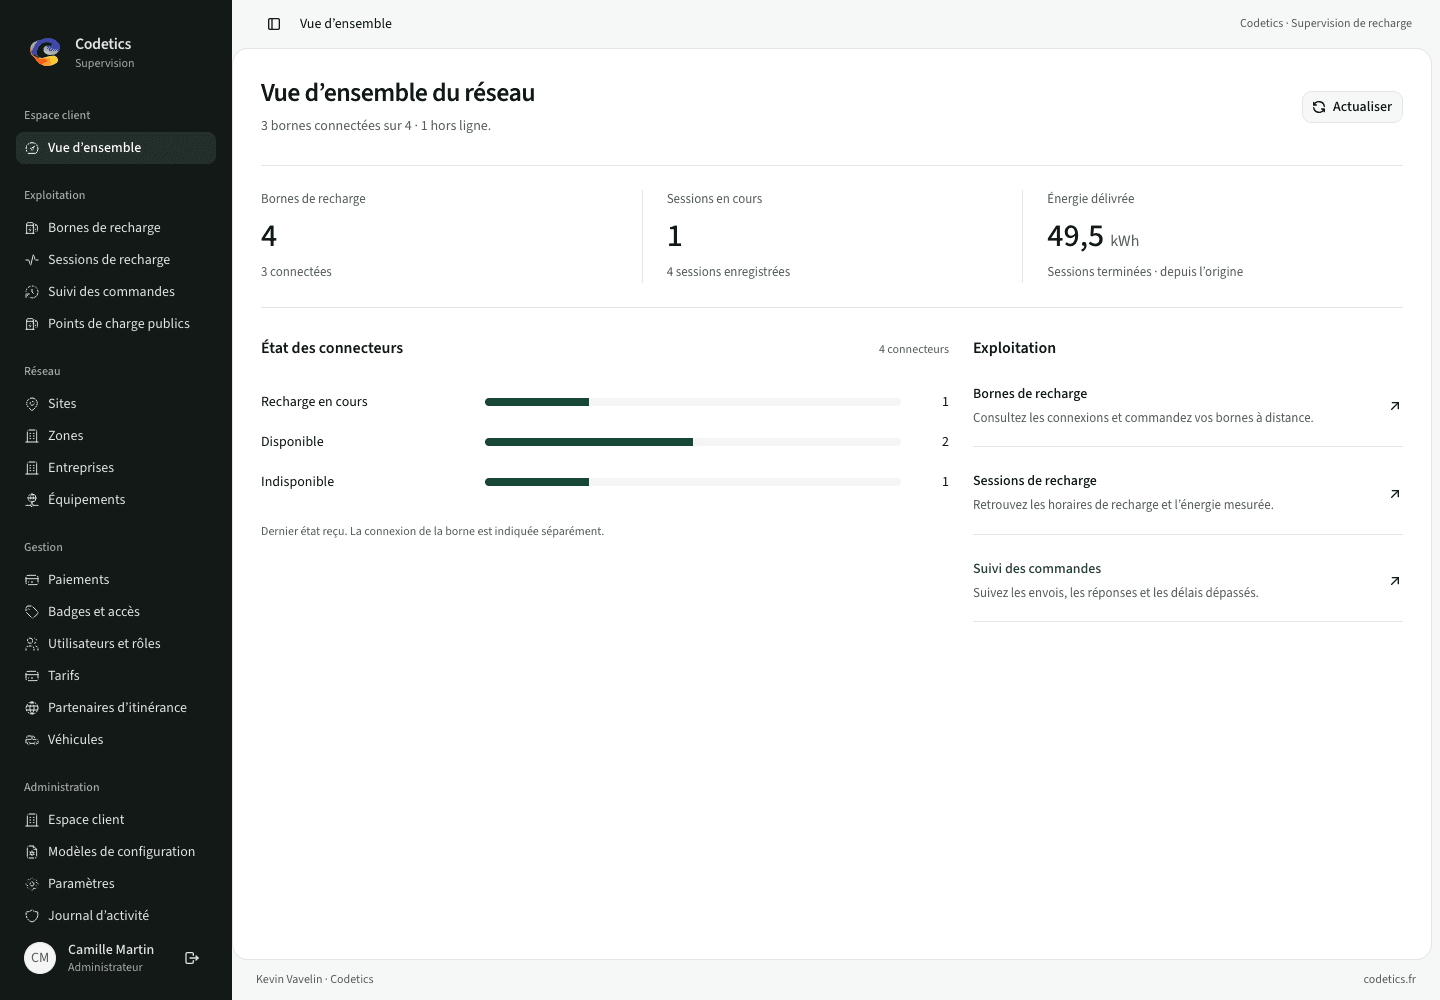Toggle the sidebar panel icon
1440x1000 pixels.
(x=274, y=24)
